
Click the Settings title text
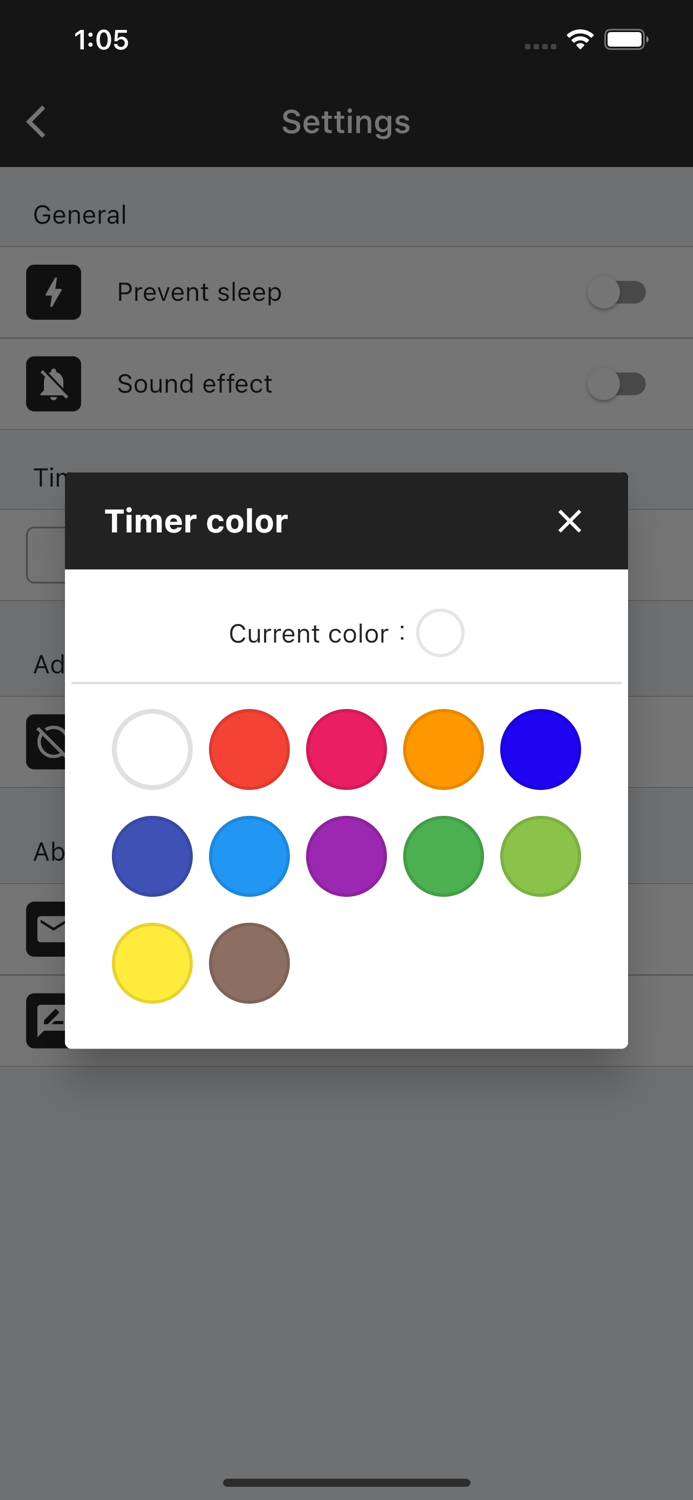point(346,121)
